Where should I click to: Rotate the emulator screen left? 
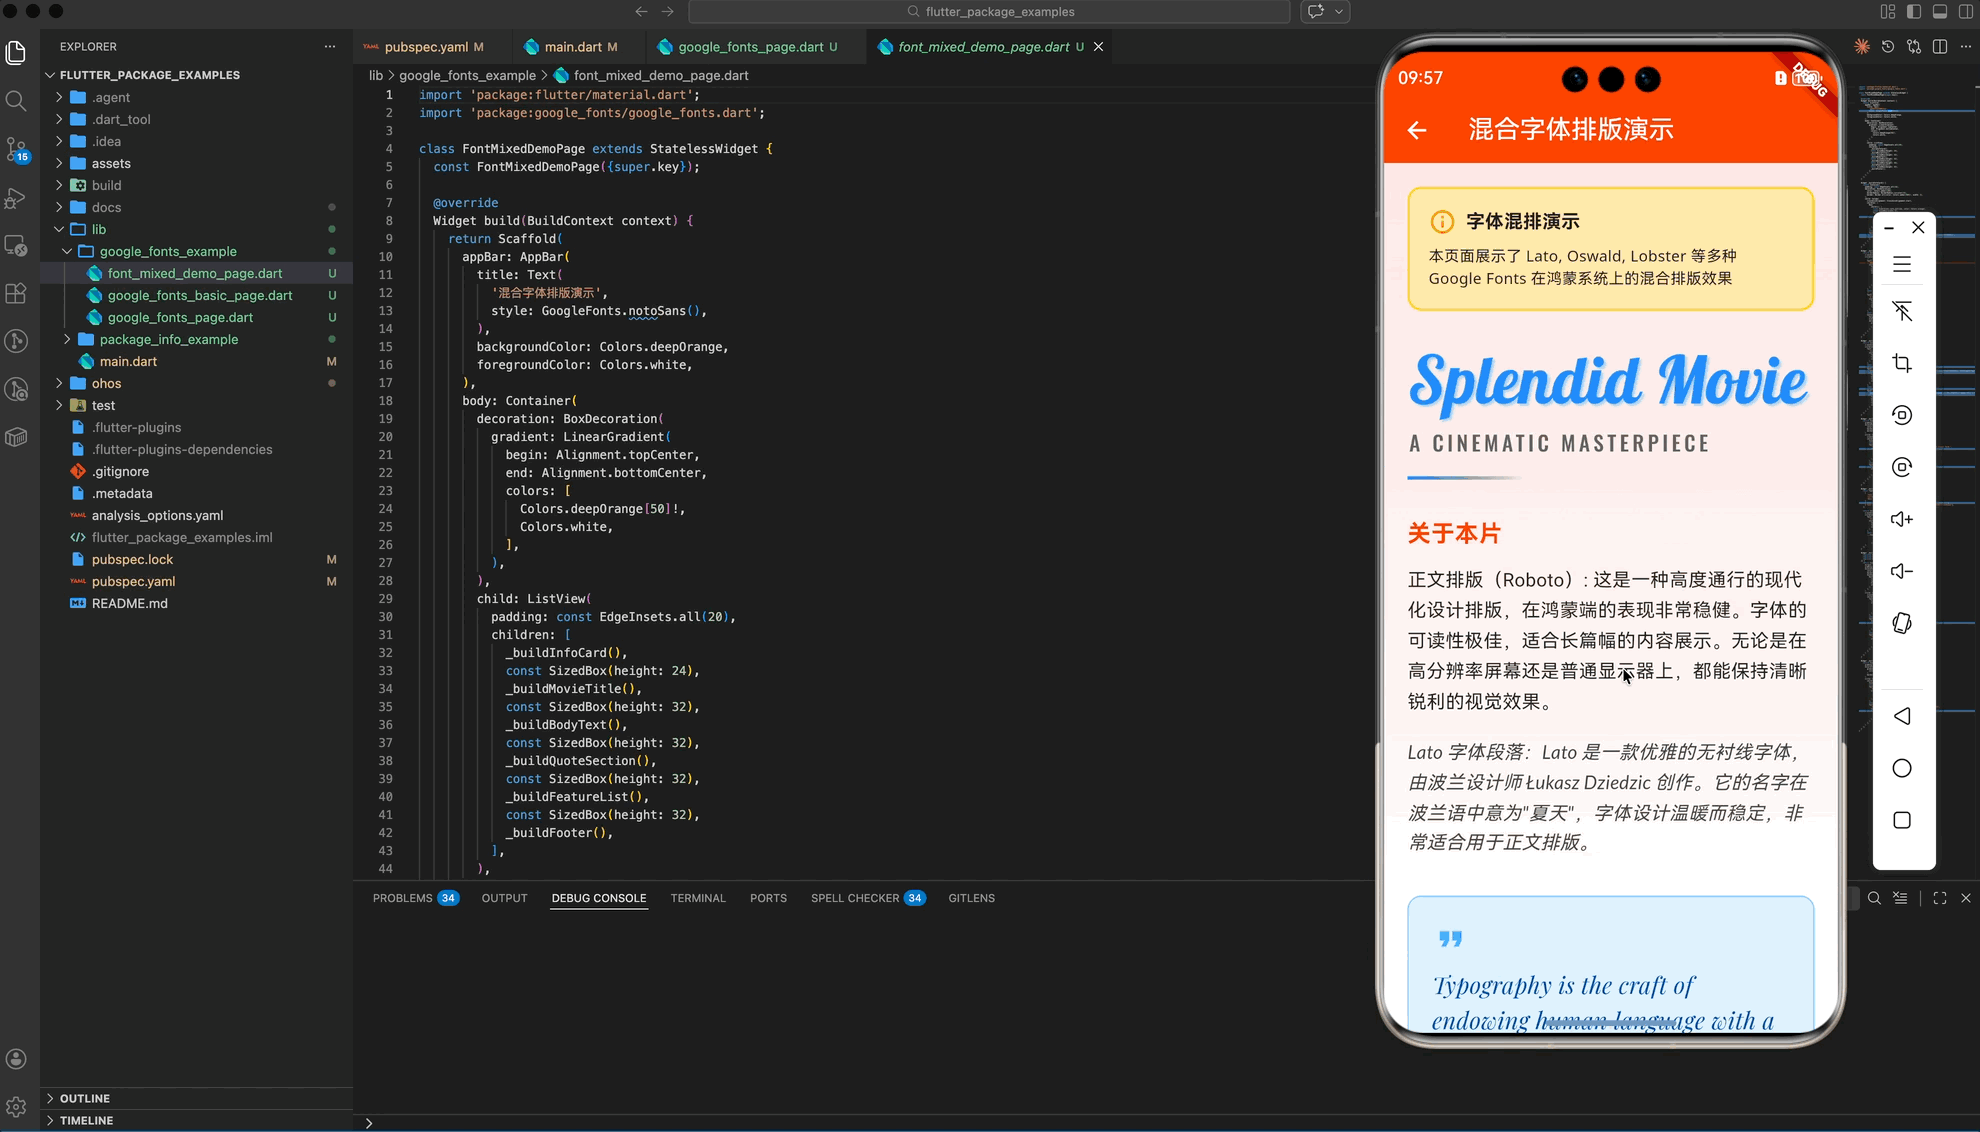[1901, 414]
